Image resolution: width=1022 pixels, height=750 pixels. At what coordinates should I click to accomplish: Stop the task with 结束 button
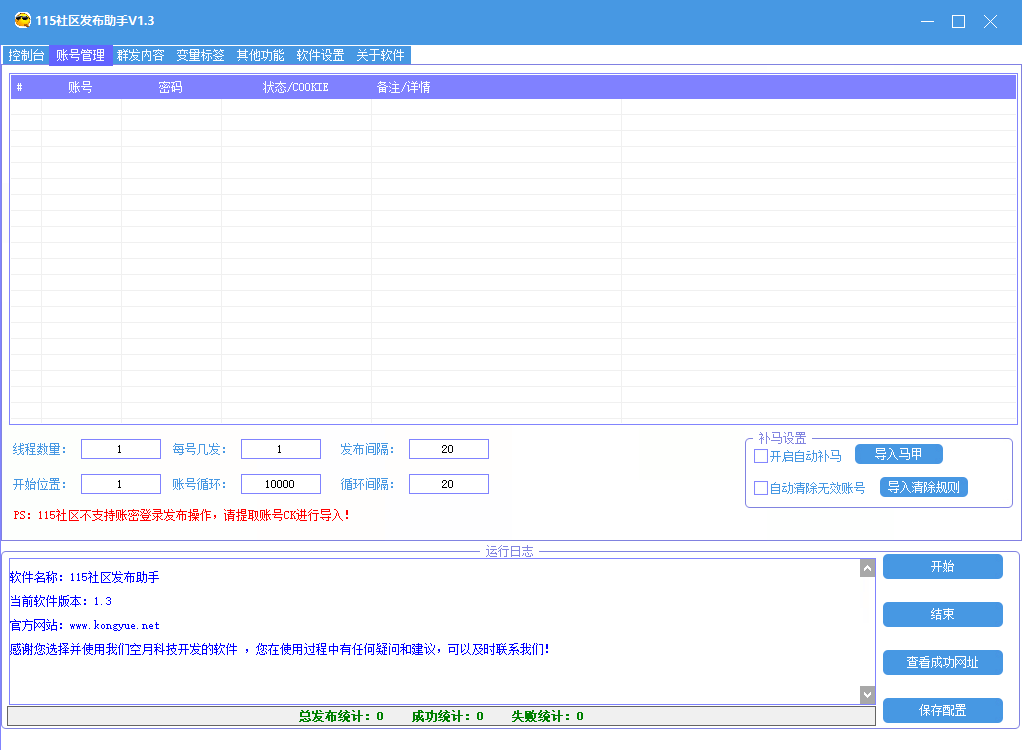pyautogui.click(x=942, y=614)
